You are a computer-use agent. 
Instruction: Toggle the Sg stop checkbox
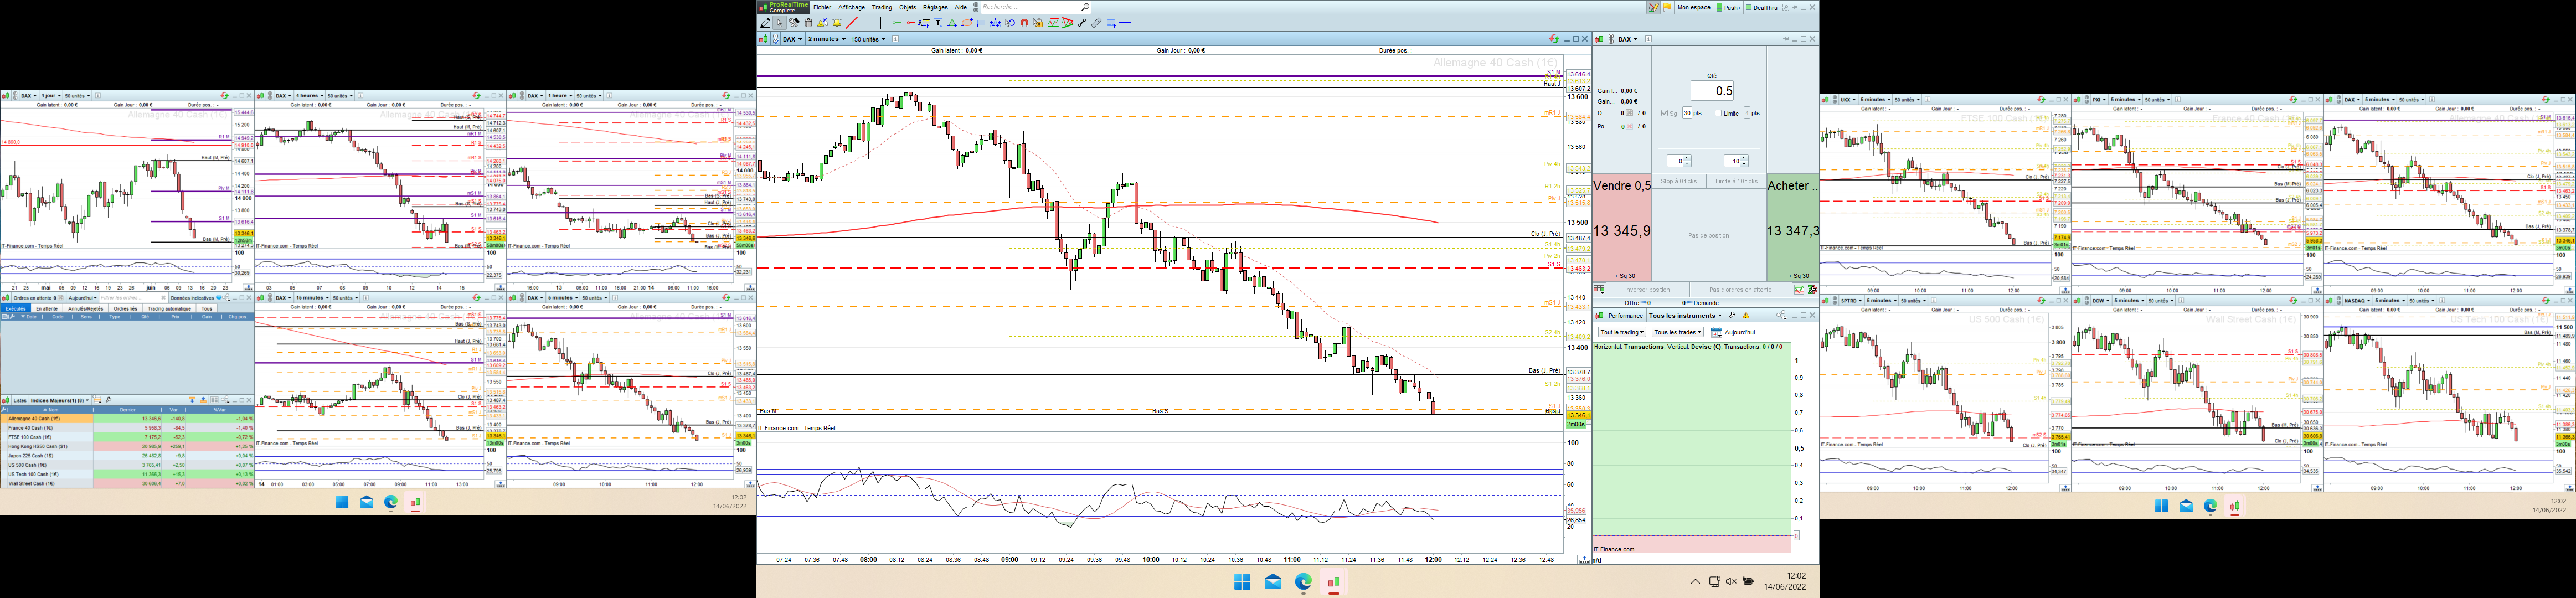(1665, 113)
